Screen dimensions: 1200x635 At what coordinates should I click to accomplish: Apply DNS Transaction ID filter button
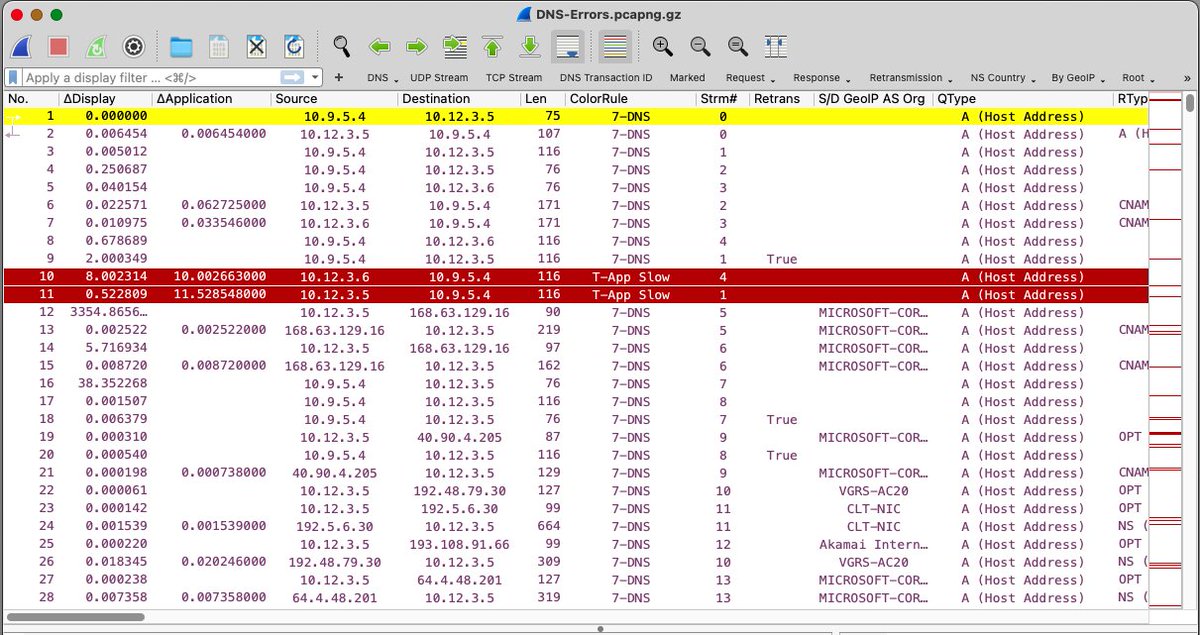pos(606,77)
